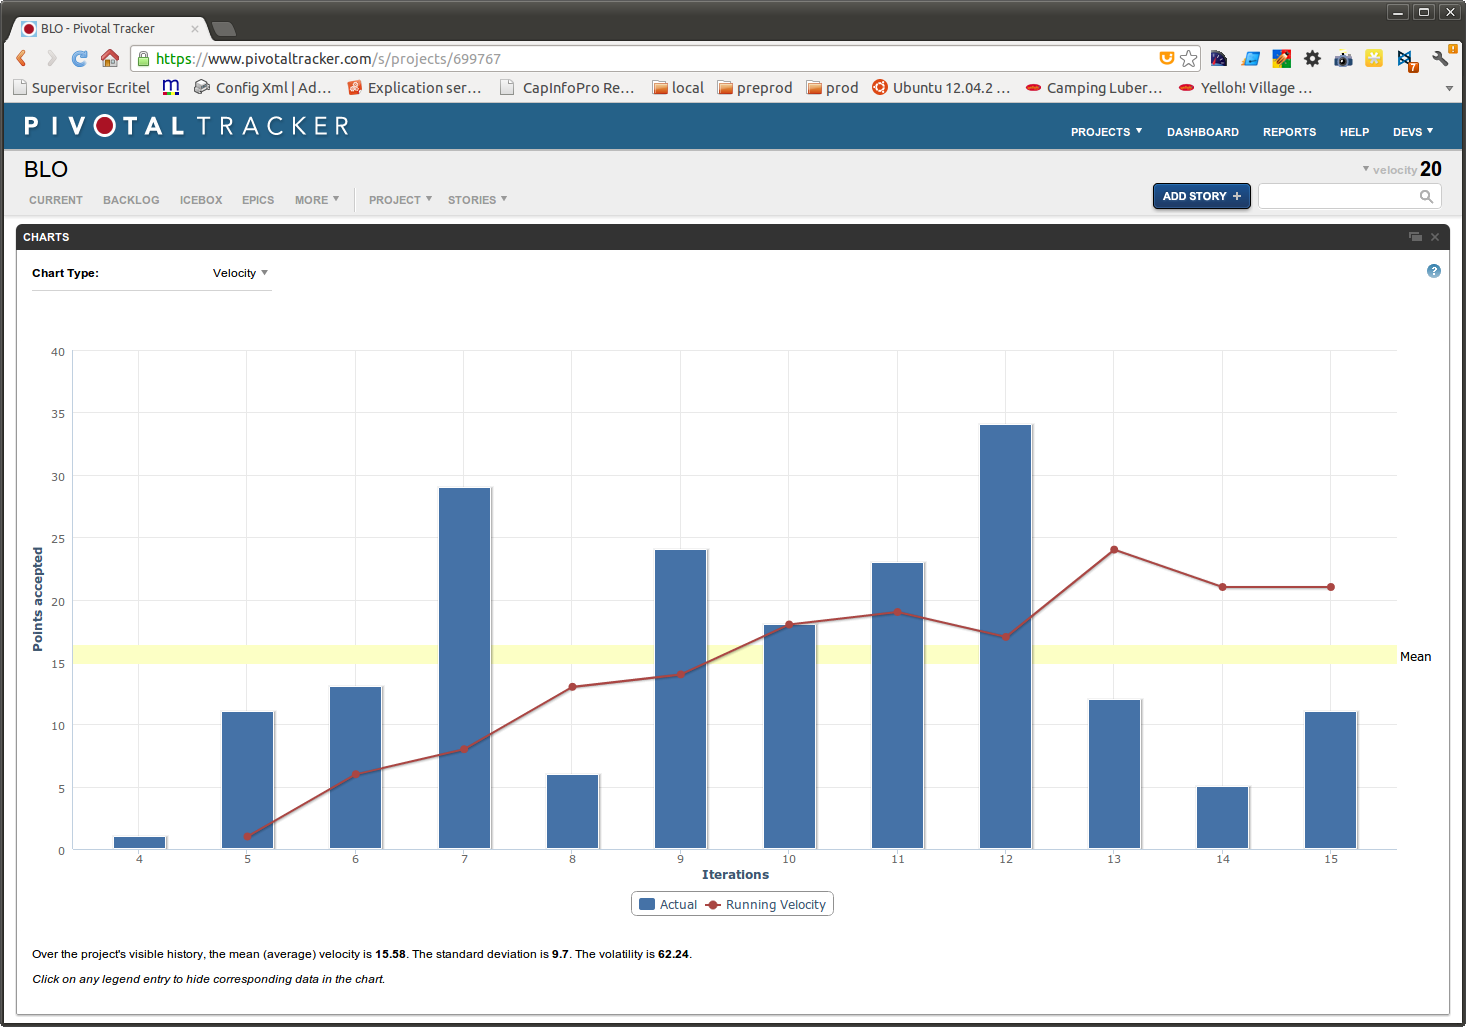Open the Chrome wrench settings menu
The image size is (1466, 1027).
point(1440,58)
